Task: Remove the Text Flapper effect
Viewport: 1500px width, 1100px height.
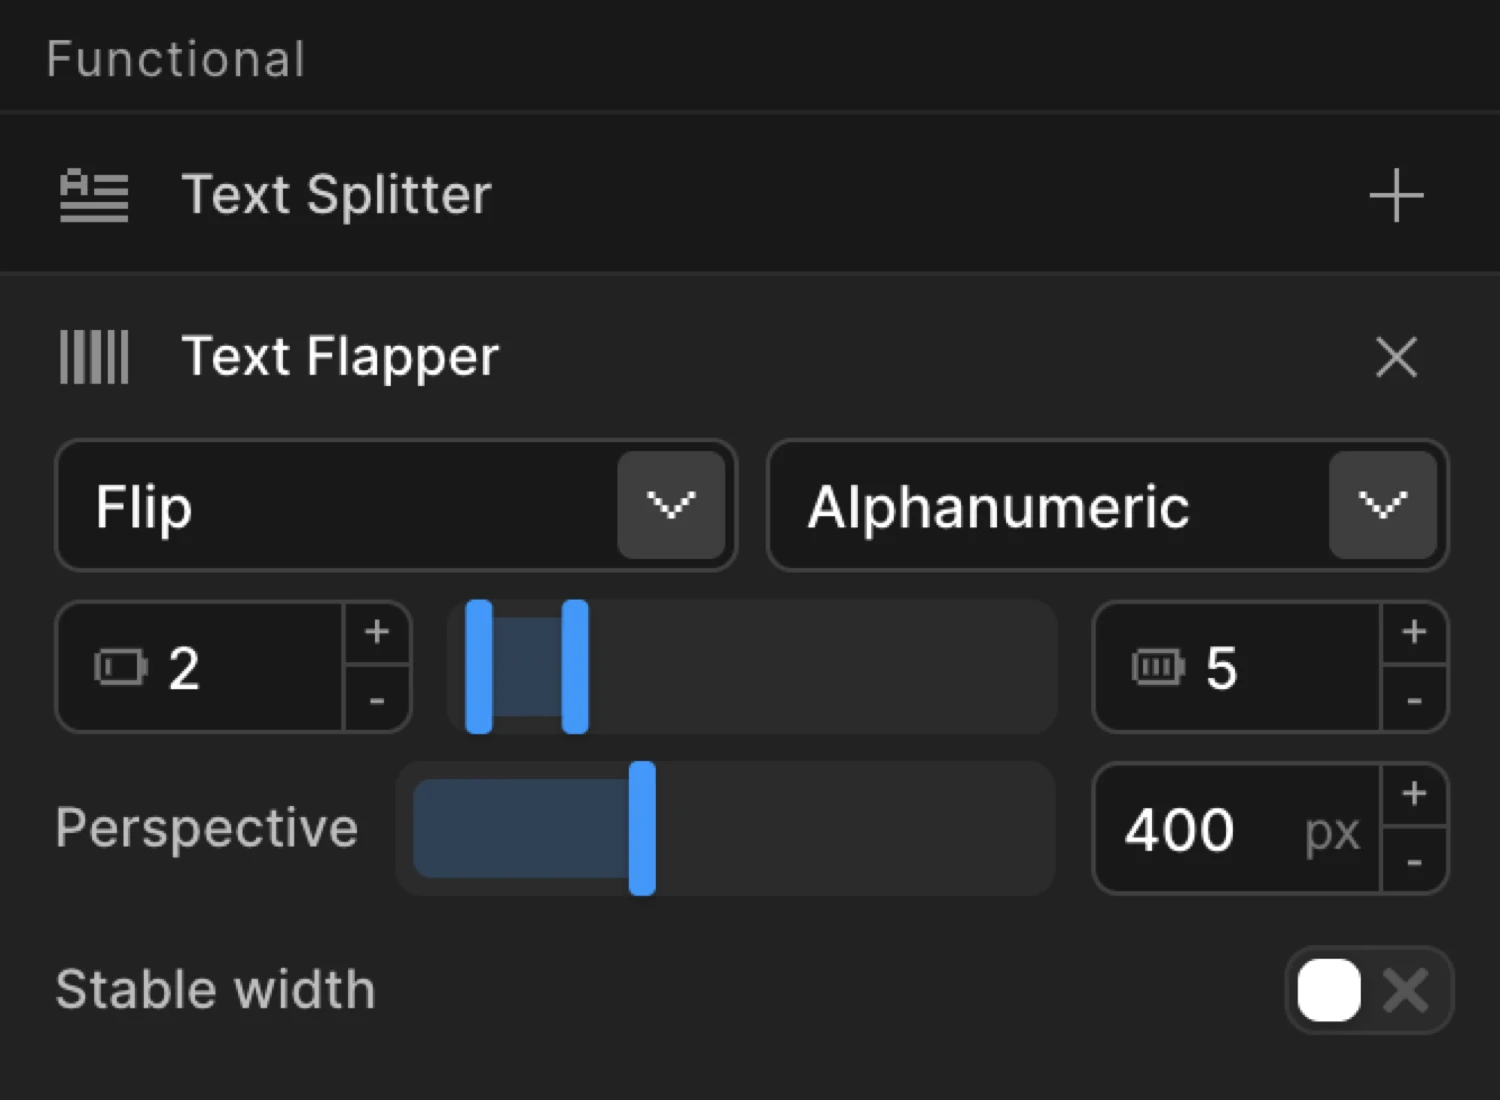Action: 1395,357
